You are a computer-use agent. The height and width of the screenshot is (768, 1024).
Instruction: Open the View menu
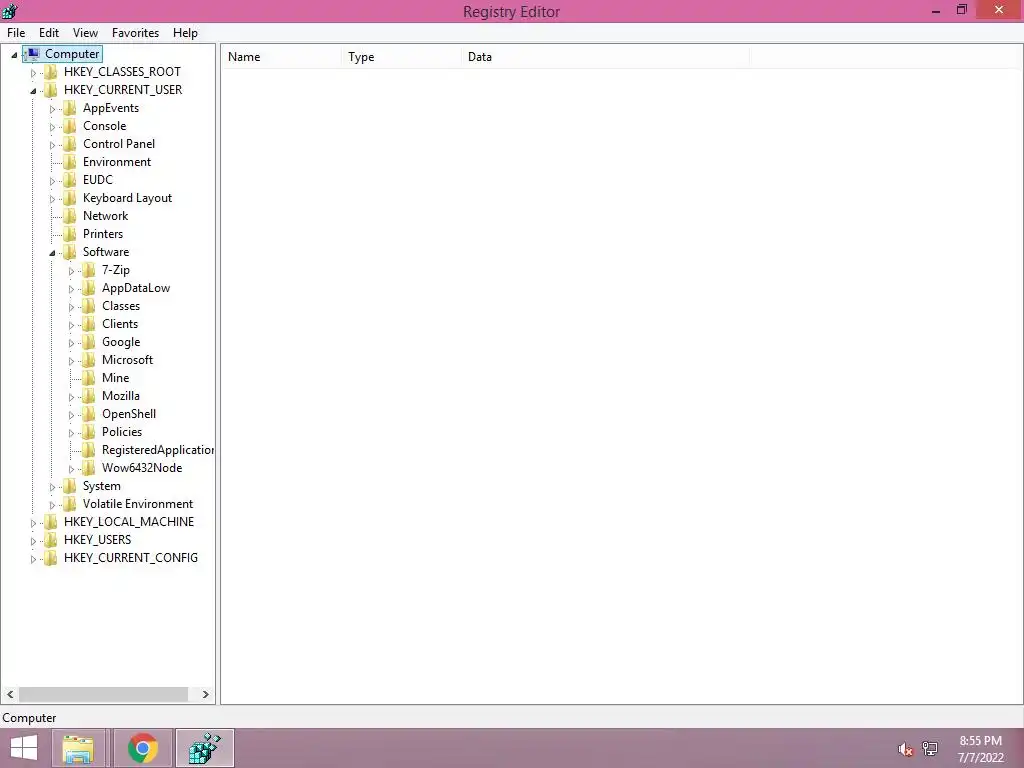[85, 33]
